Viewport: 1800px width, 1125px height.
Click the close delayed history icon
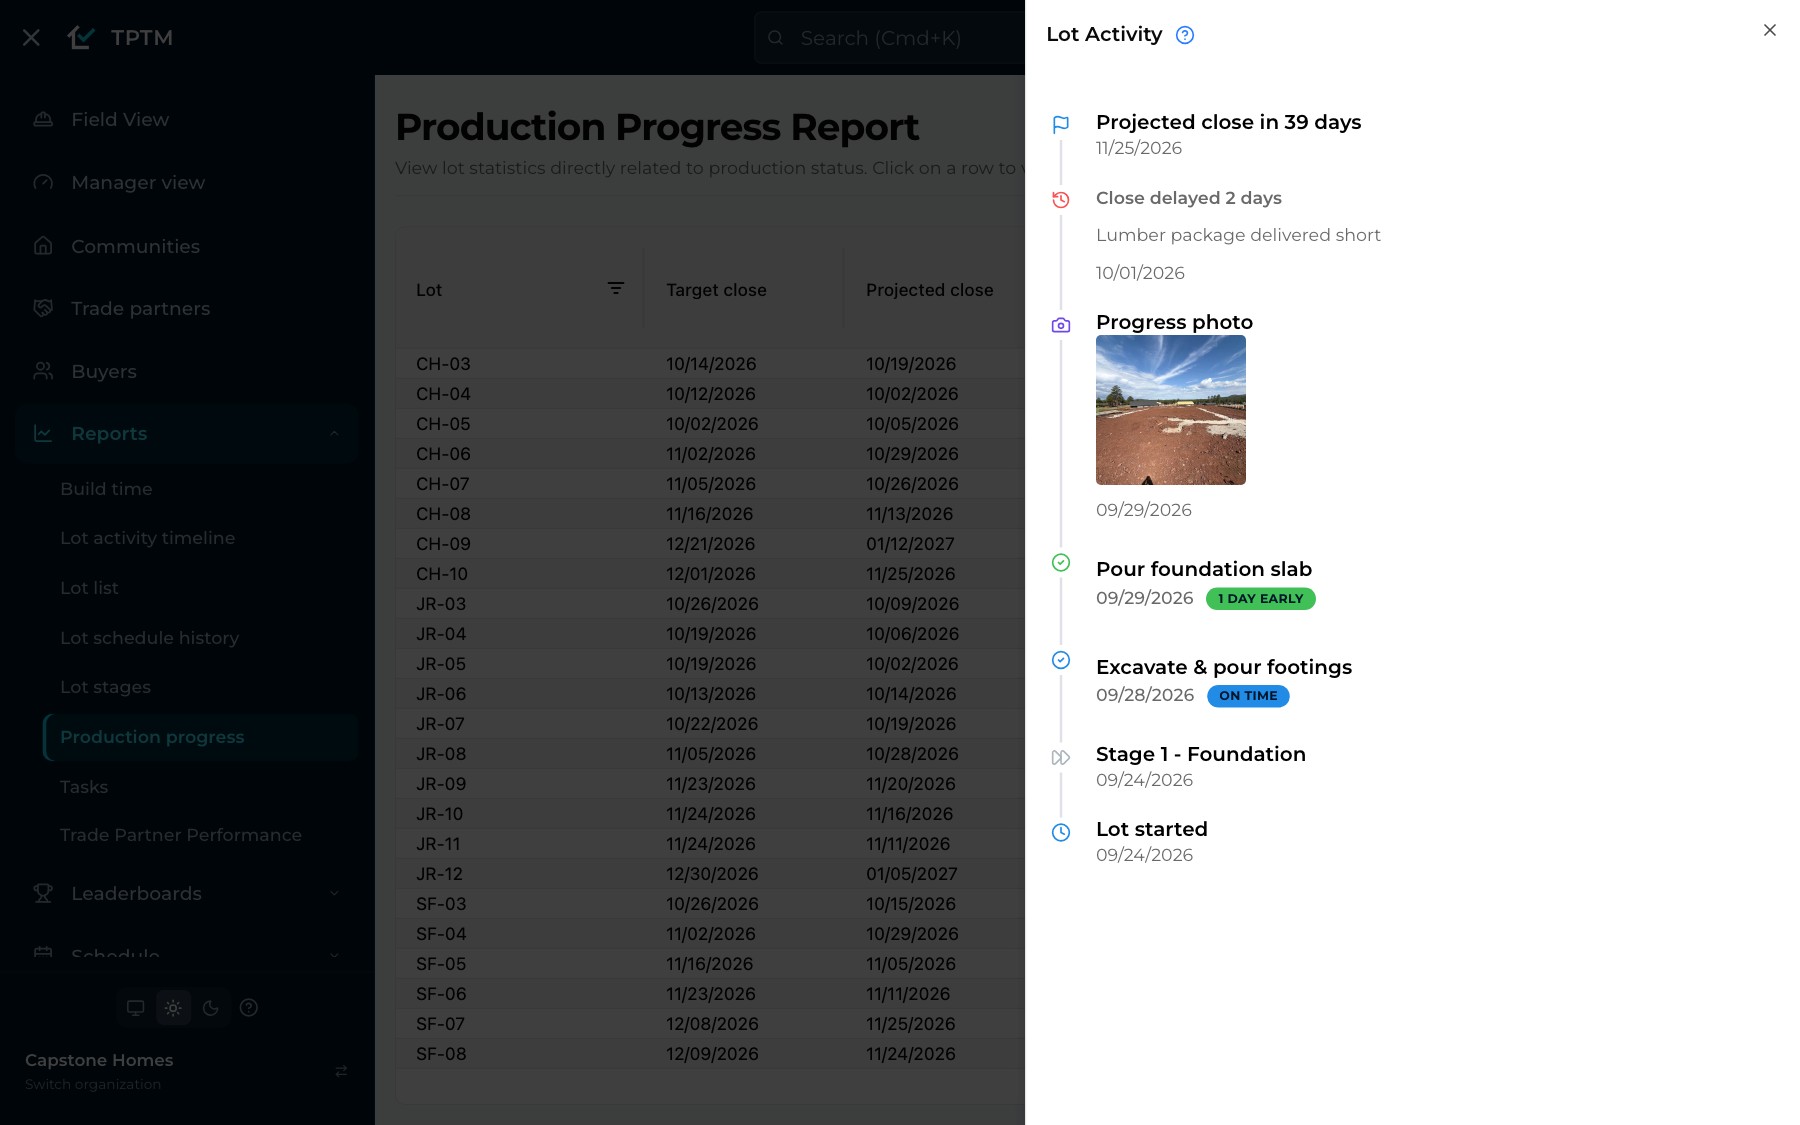coord(1061,199)
